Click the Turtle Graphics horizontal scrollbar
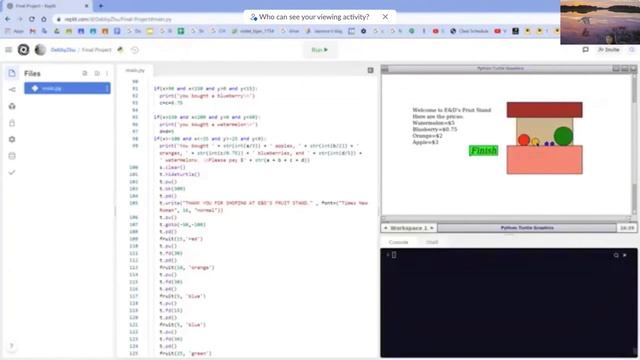The image size is (640, 360). coord(506,218)
